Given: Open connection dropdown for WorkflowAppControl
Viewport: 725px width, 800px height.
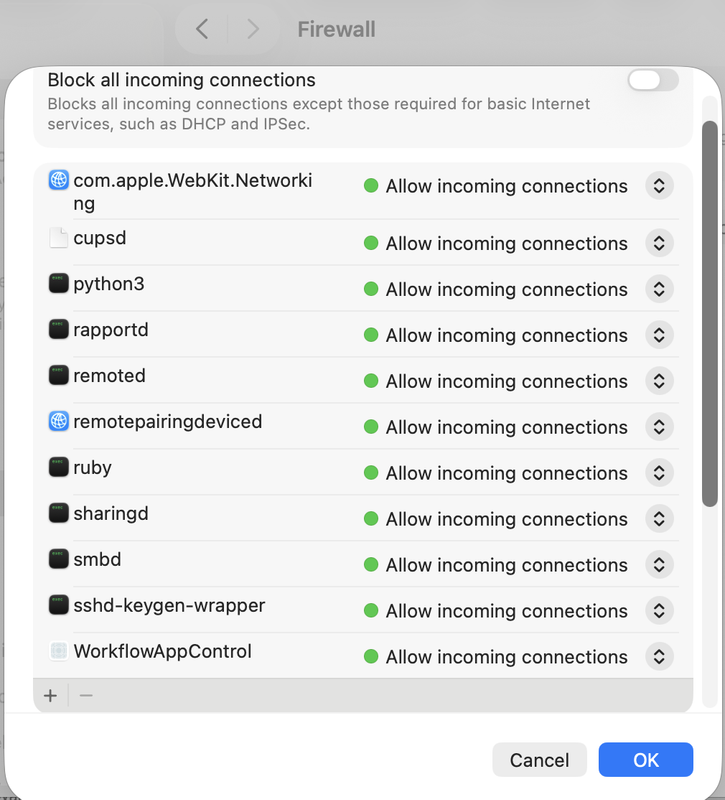Looking at the screenshot, I should point(659,656).
